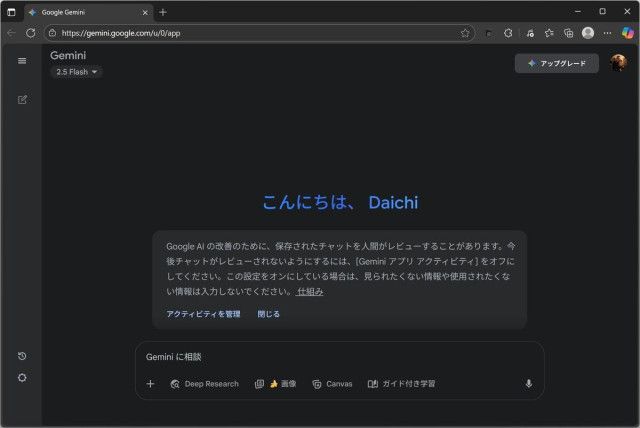Image resolution: width=640 pixels, height=428 pixels.
Task: Click the plus icon to add files
Action: [150, 384]
